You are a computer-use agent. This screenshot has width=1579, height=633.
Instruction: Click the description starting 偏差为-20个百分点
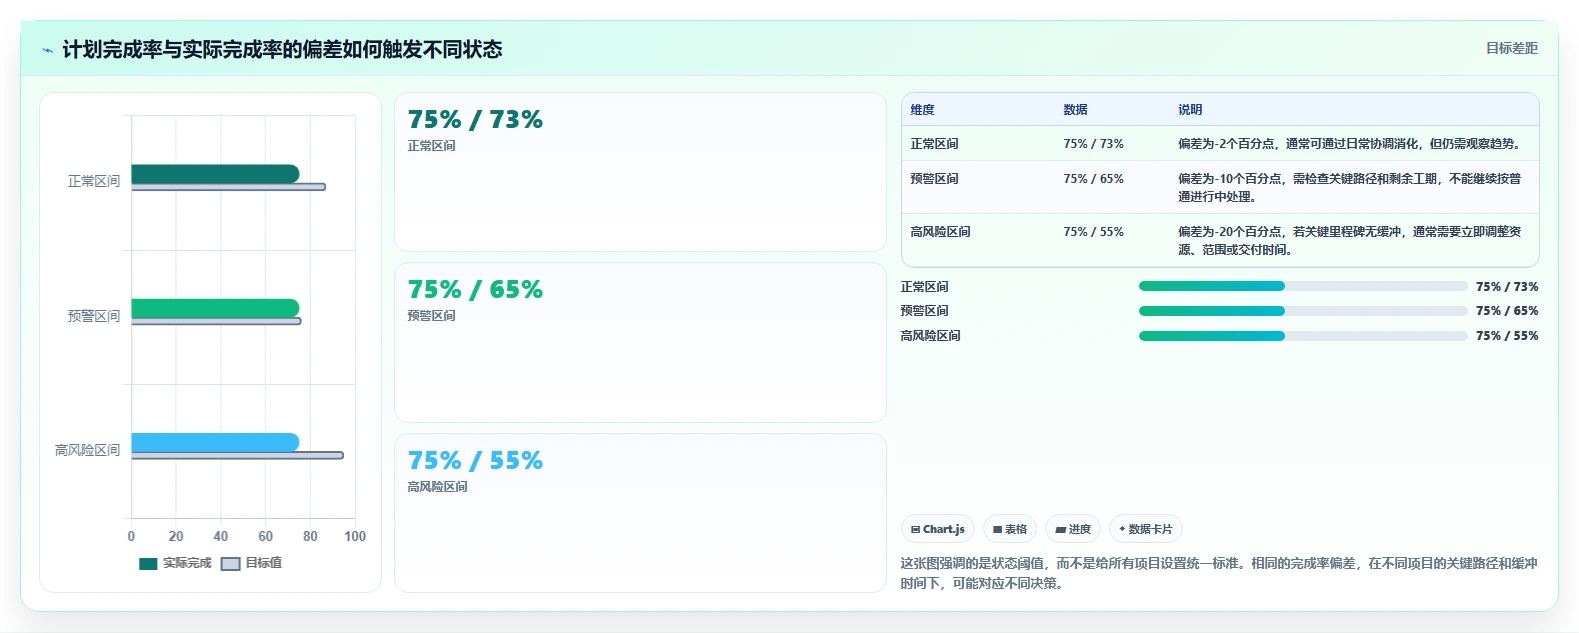[1350, 241]
